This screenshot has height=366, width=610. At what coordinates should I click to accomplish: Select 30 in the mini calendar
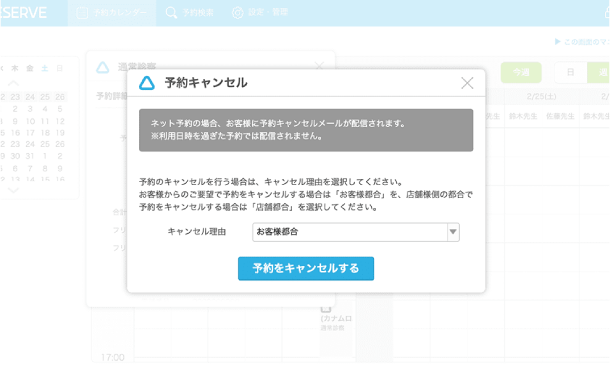tap(15, 156)
